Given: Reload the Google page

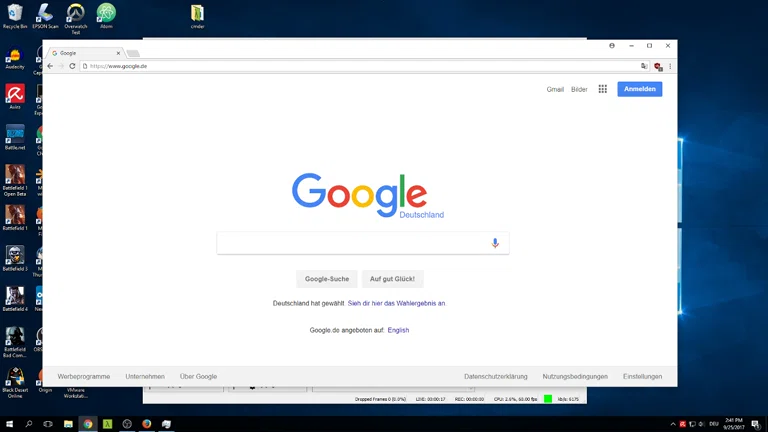Looking at the screenshot, I should [x=72, y=66].
